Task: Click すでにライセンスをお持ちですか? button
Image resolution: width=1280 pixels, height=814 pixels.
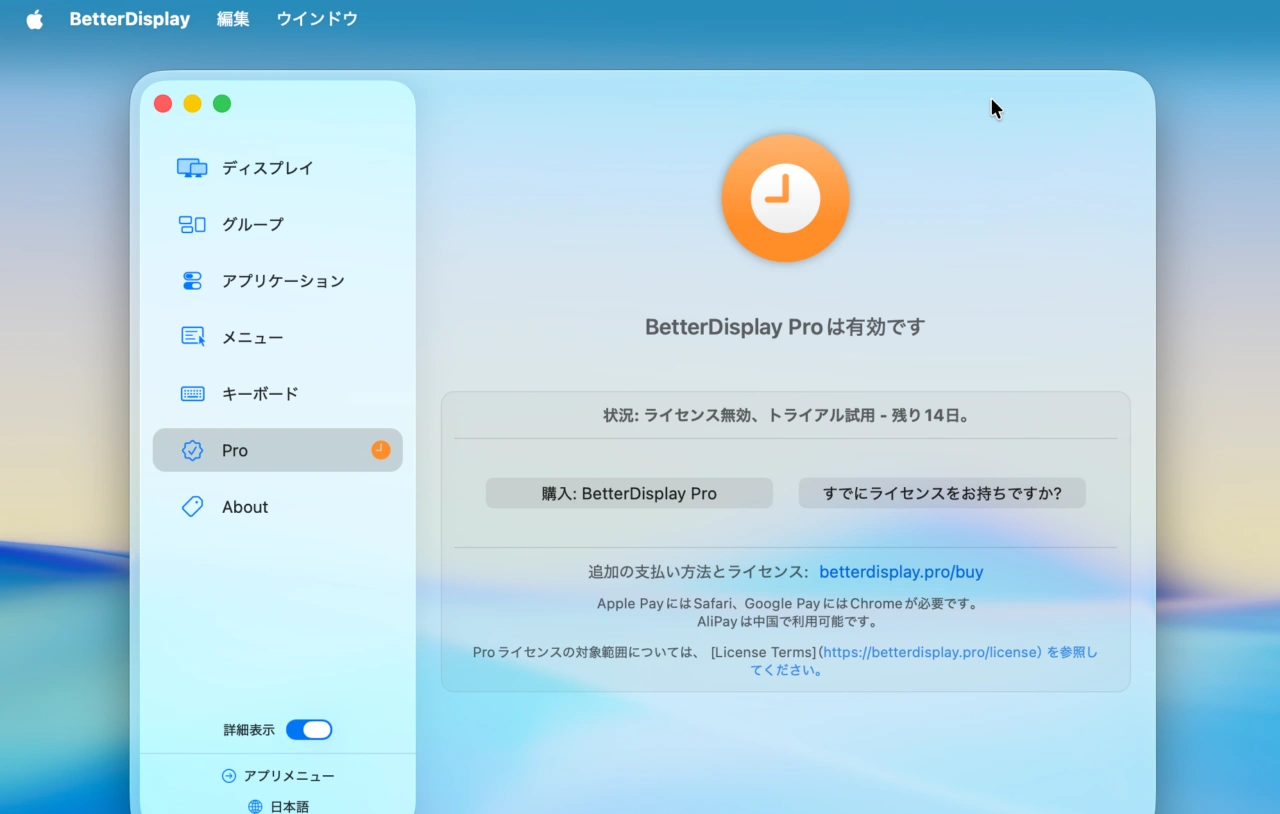Action: click(942, 493)
